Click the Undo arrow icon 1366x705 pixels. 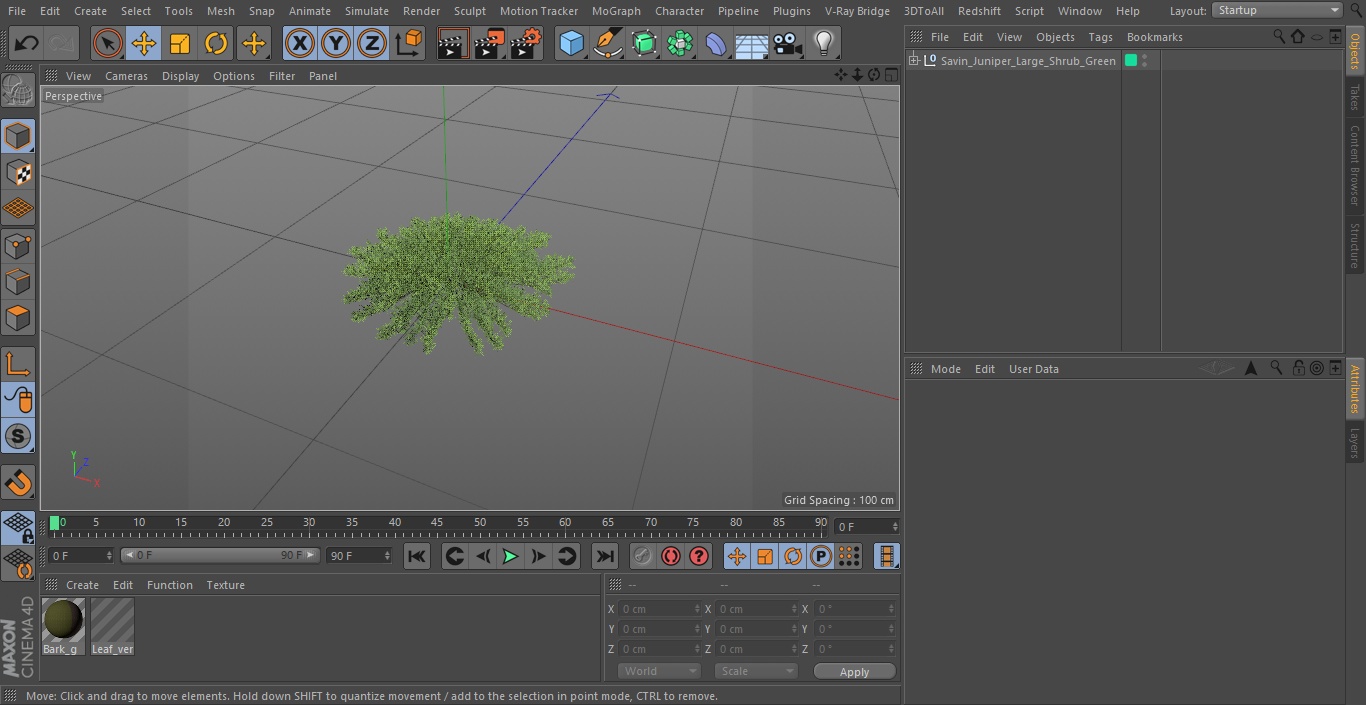pos(26,43)
